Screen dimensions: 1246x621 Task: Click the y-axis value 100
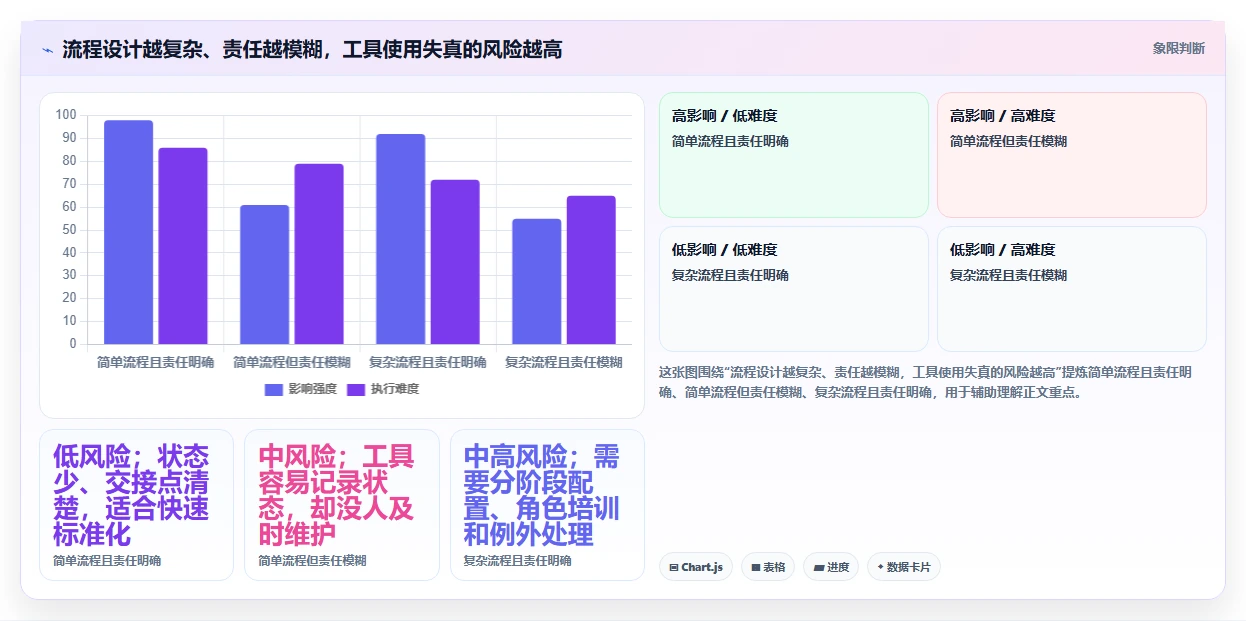click(x=66, y=115)
